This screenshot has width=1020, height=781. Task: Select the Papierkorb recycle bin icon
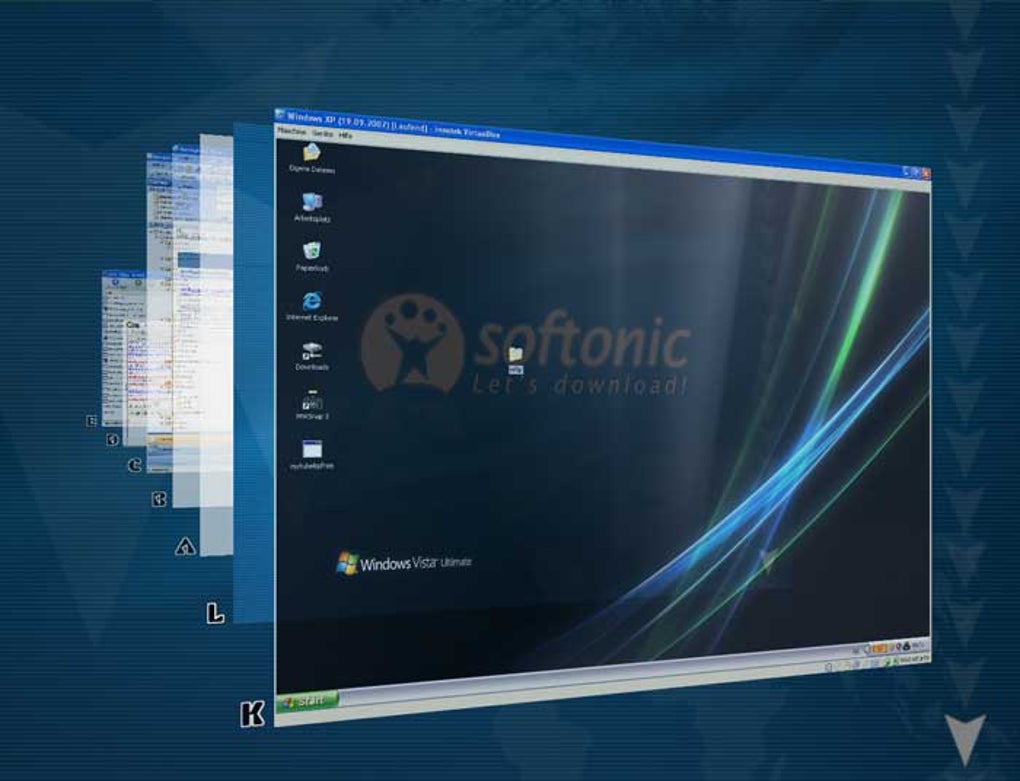(312, 257)
